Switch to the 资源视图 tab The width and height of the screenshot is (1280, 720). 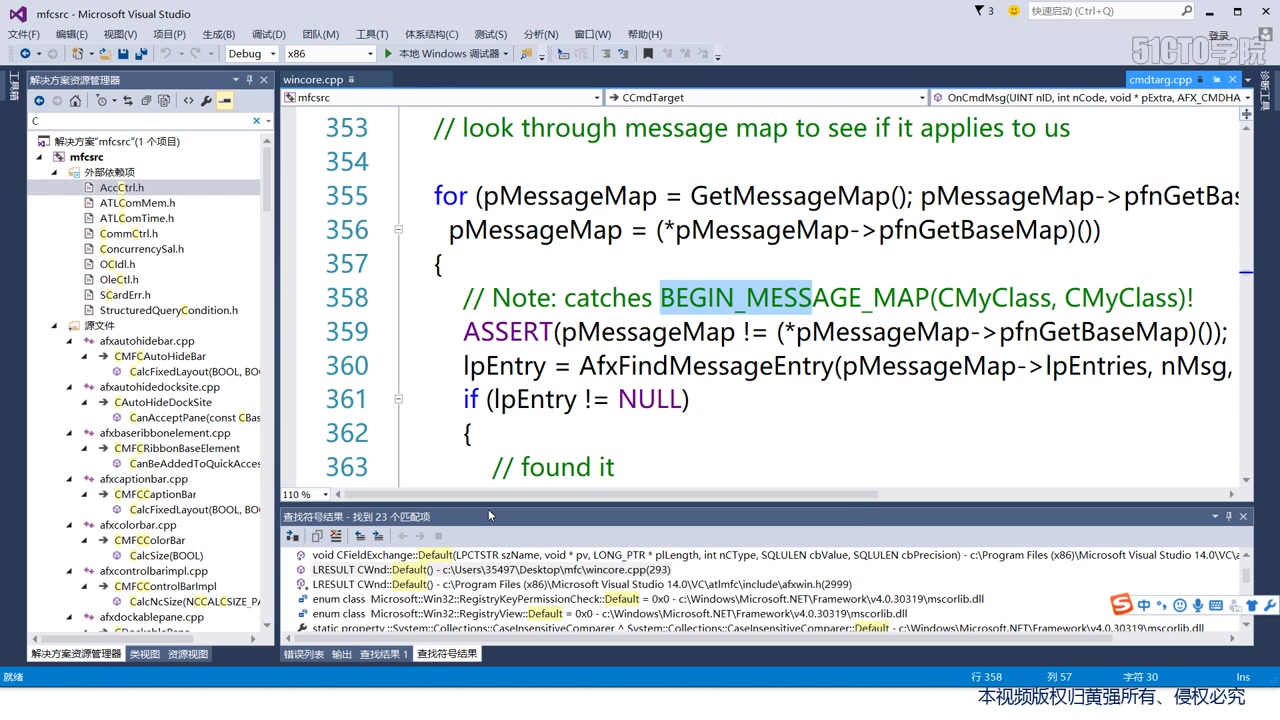coord(188,654)
